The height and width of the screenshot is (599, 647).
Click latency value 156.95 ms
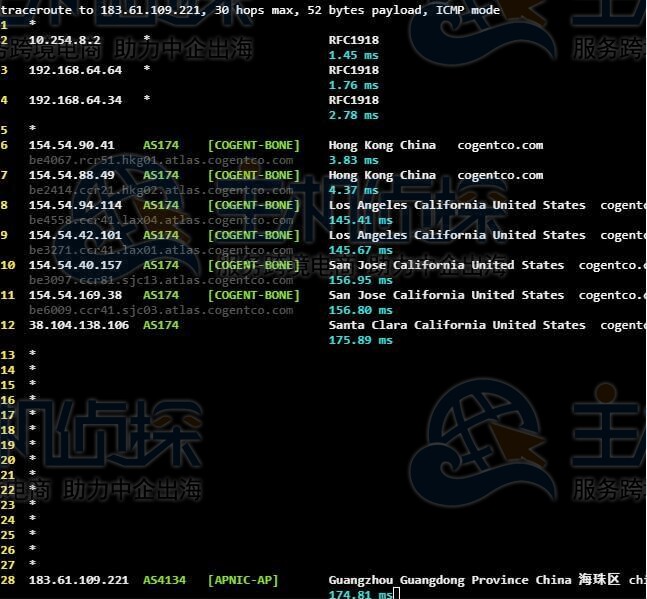click(361, 281)
